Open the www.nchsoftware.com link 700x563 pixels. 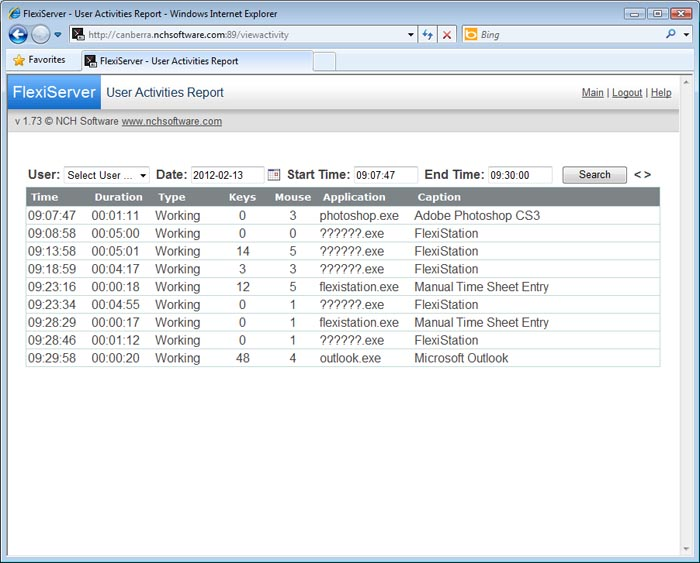(171, 121)
